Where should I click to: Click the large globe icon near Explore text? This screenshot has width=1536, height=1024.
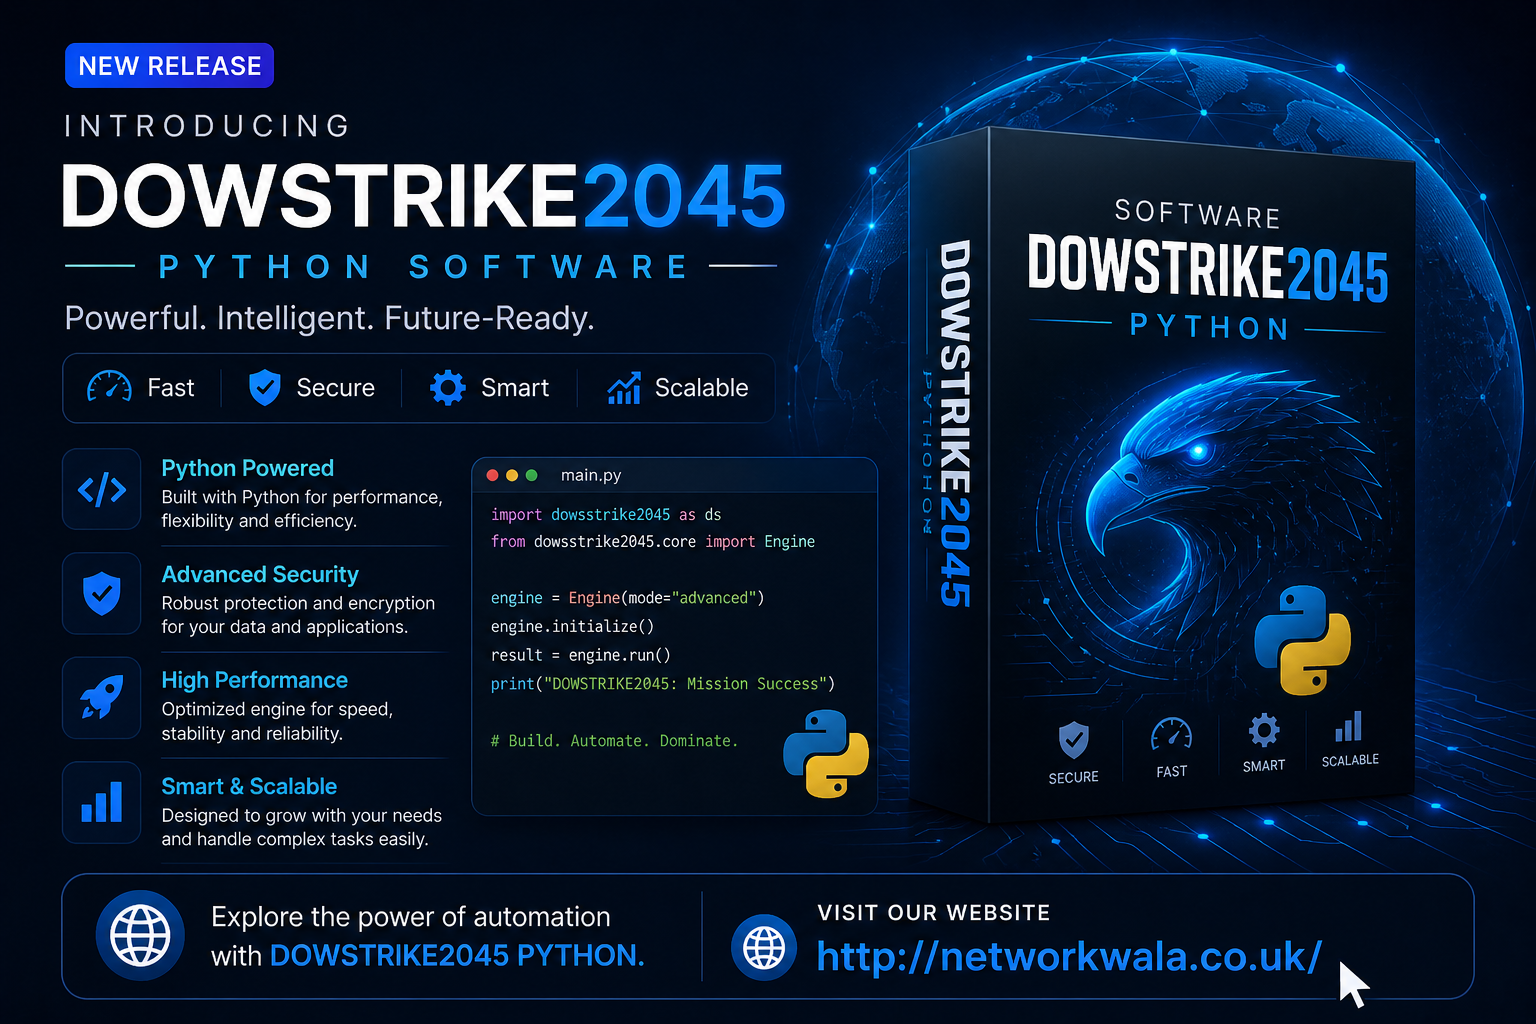[140, 935]
